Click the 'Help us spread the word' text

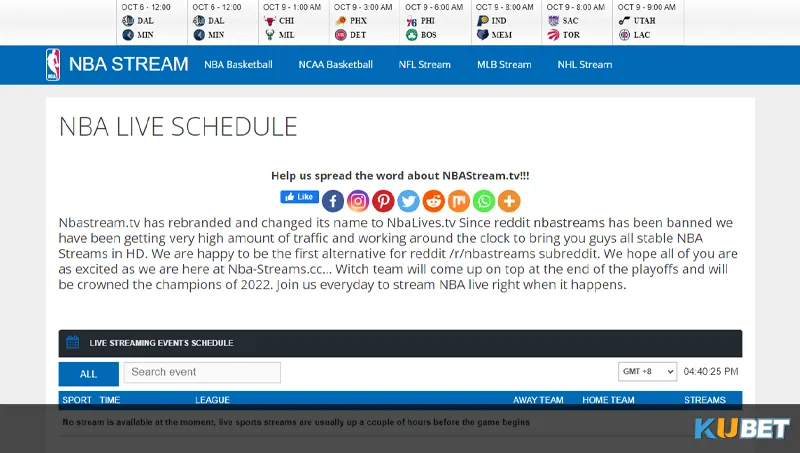pos(400,175)
